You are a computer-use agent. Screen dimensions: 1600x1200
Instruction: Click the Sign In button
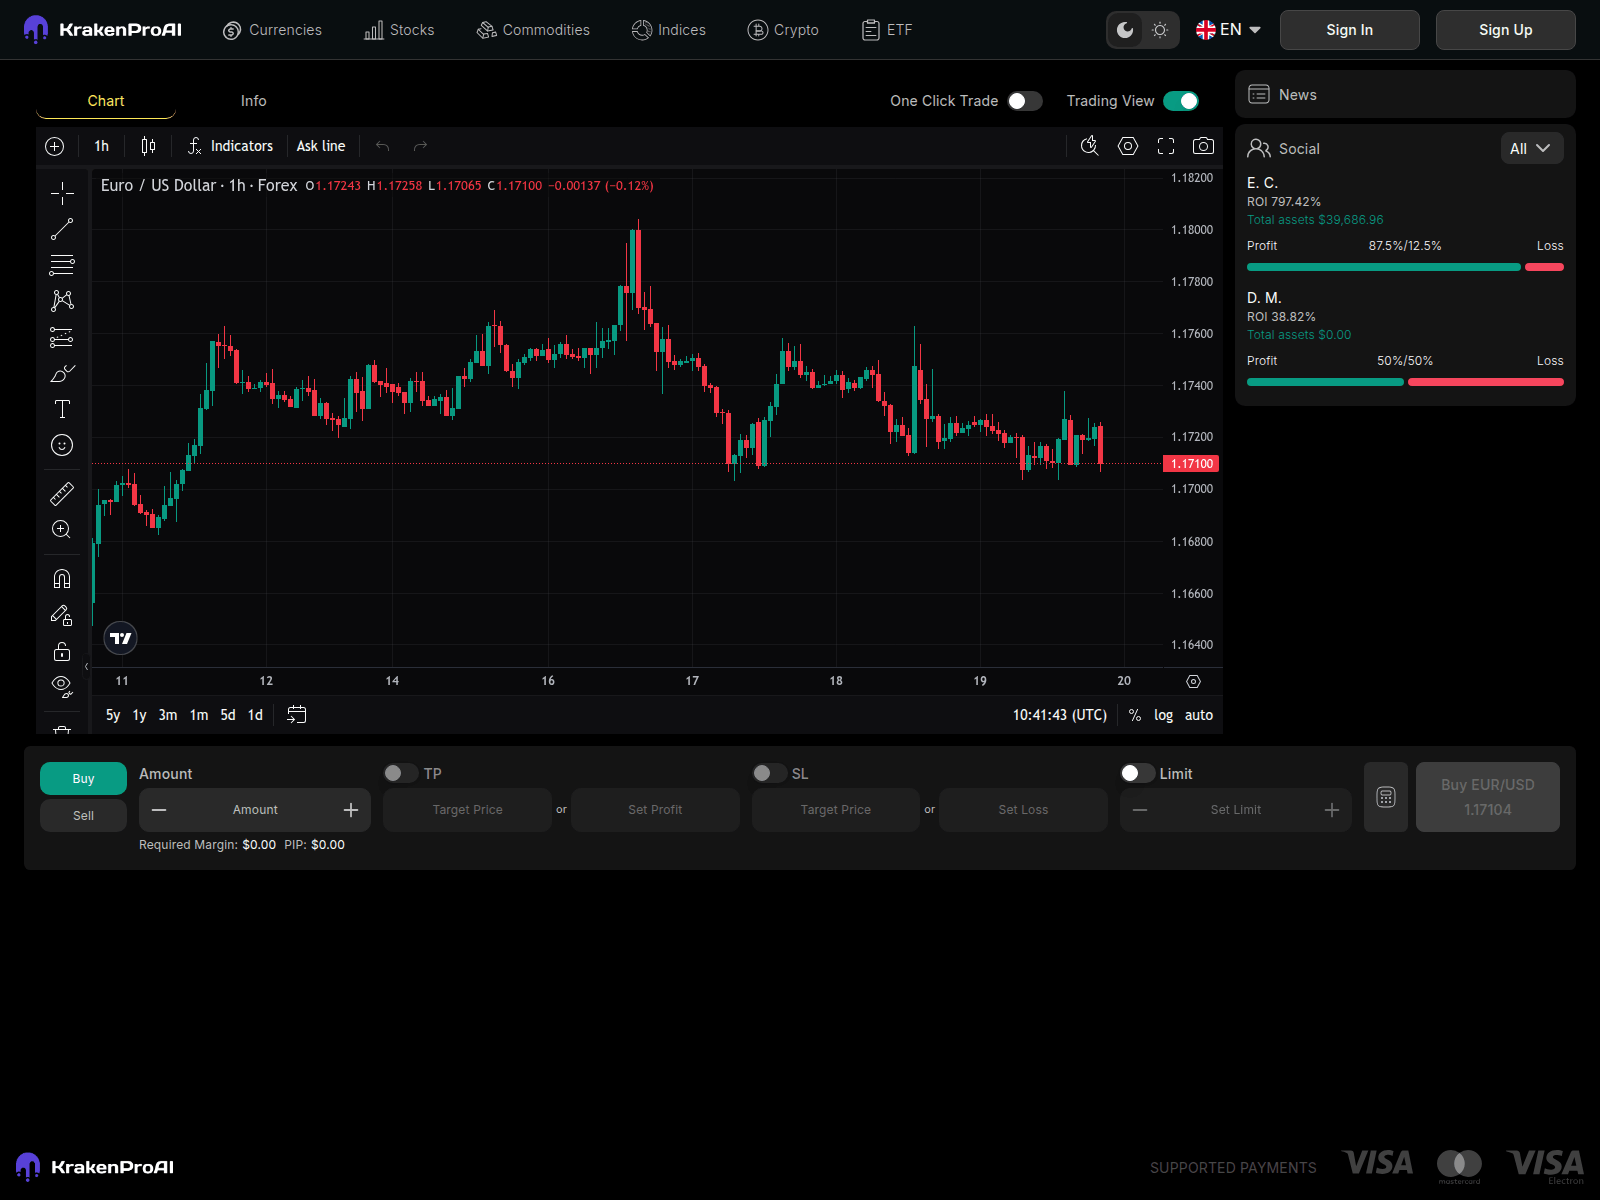[x=1350, y=30]
